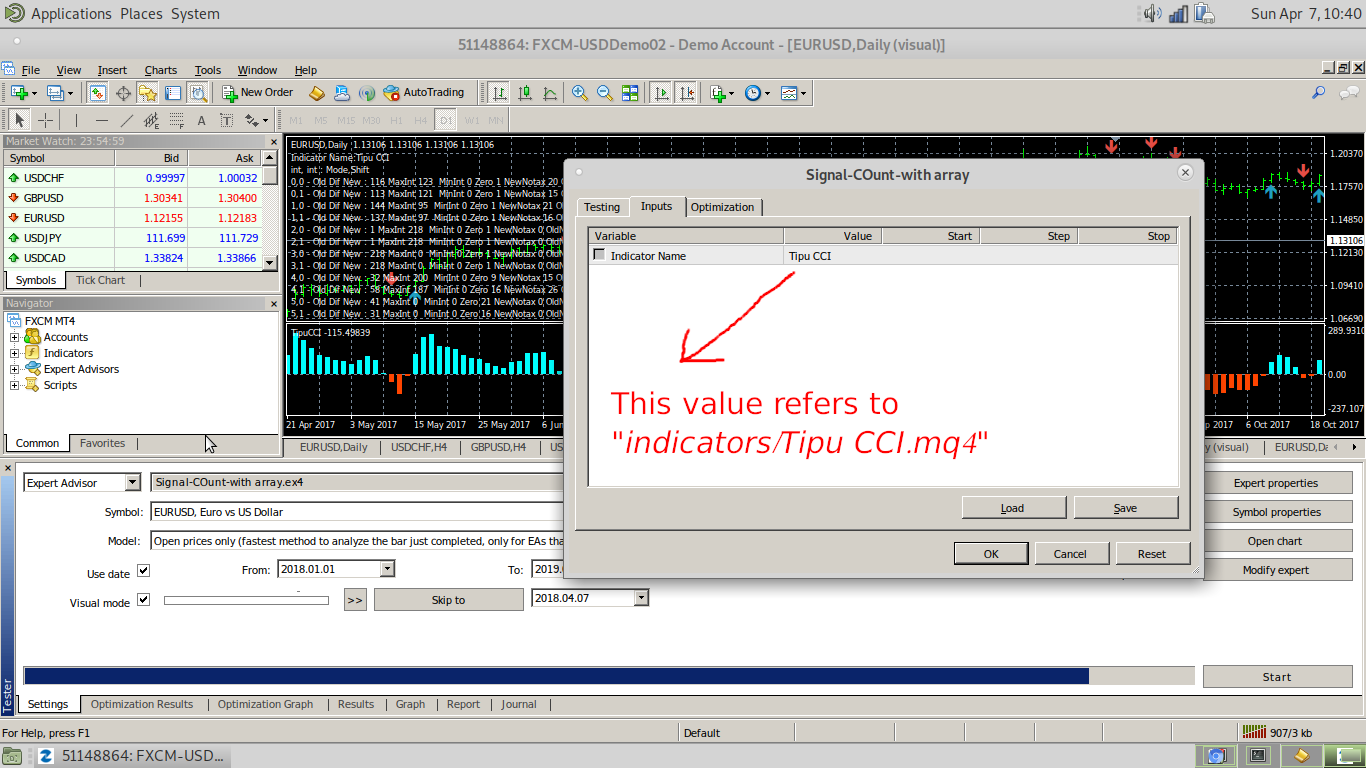Open the Insert menu
Viewport: 1366px width, 768px height.
[x=112, y=70]
